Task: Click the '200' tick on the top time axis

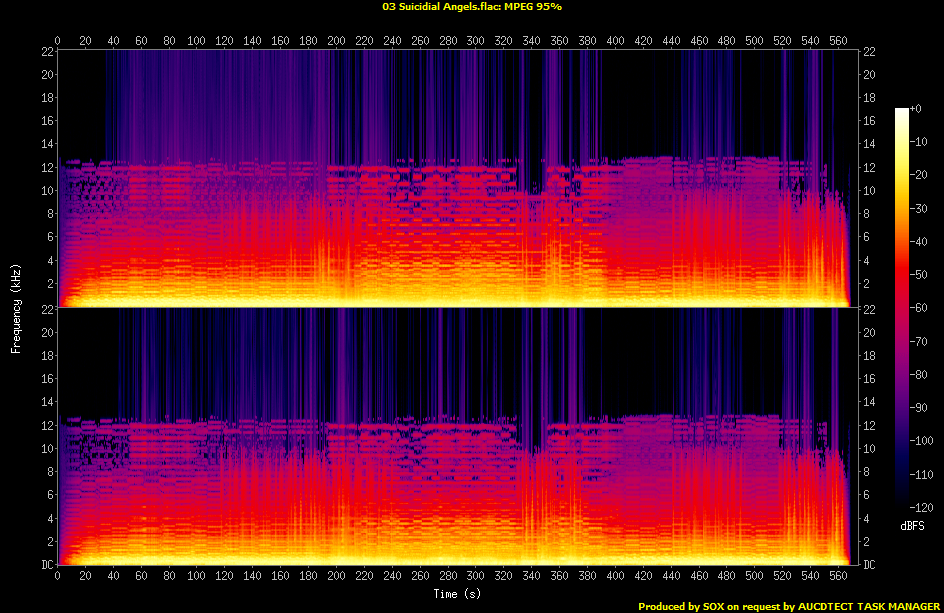Action: pyautogui.click(x=336, y=41)
